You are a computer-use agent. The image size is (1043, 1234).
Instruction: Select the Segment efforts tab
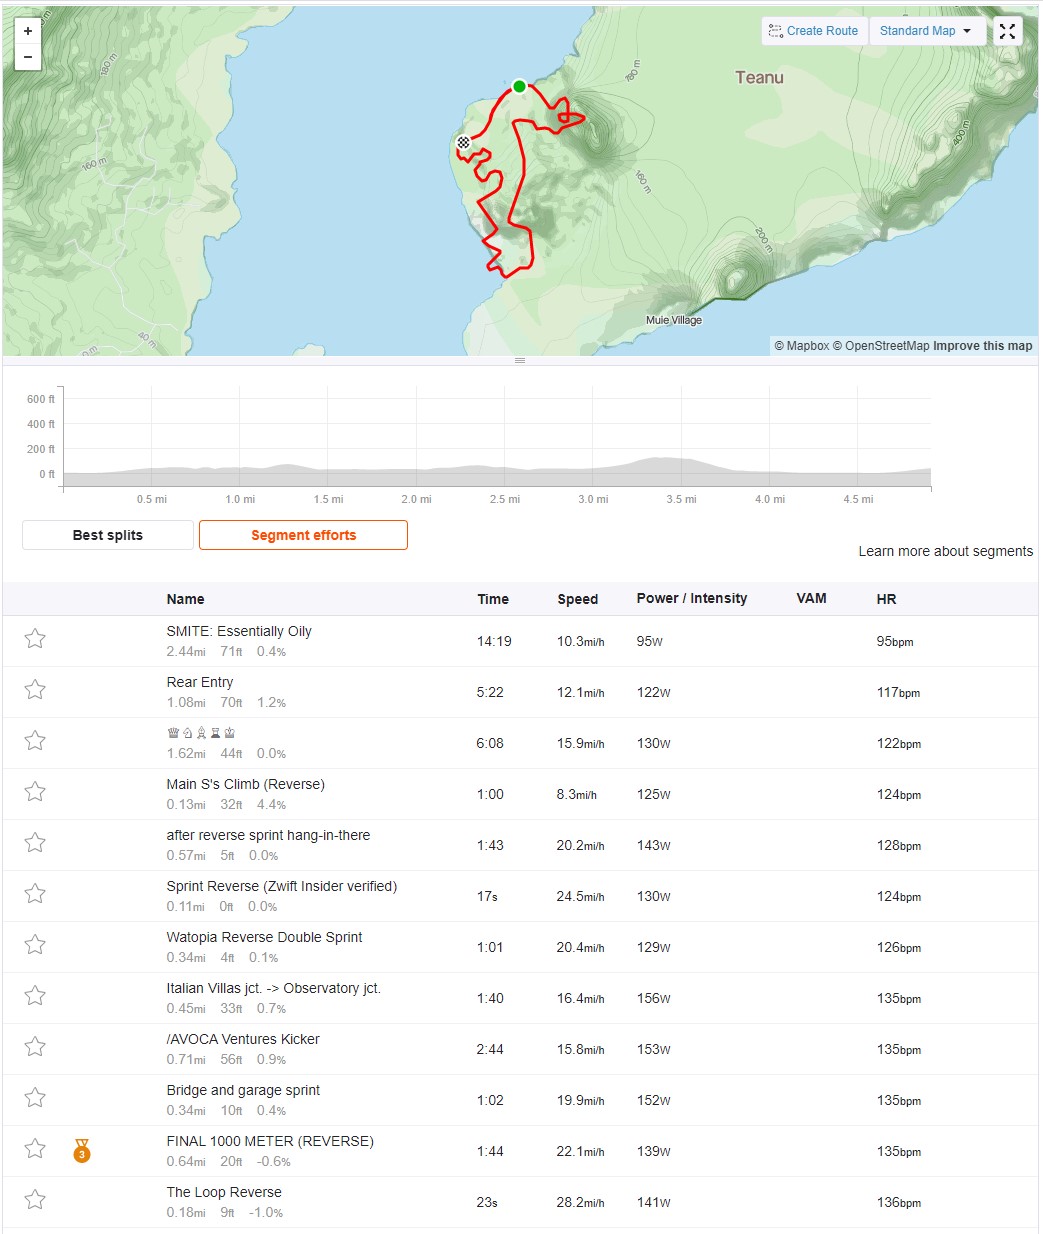pyautogui.click(x=303, y=535)
